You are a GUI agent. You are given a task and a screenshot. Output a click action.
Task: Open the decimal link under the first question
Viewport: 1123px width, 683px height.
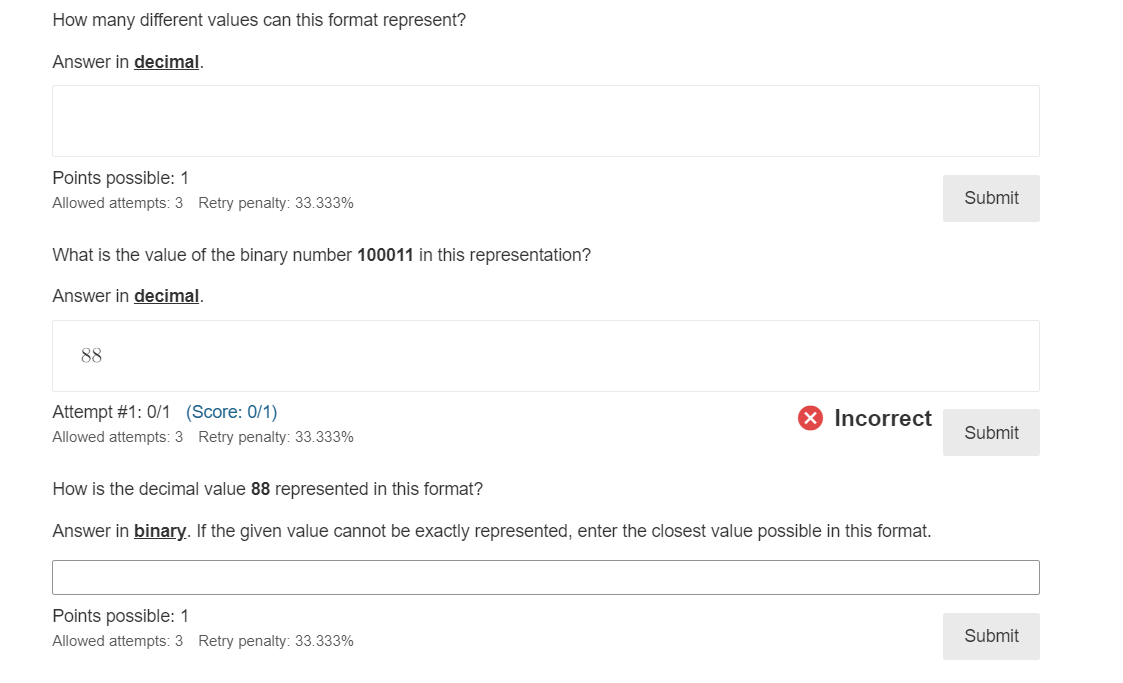pyautogui.click(x=166, y=62)
